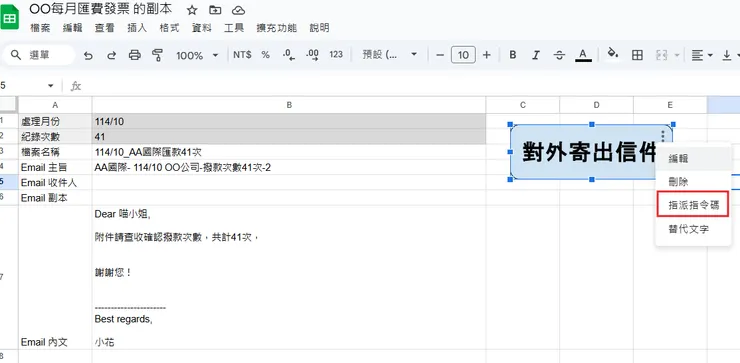Image resolution: width=740 pixels, height=363 pixels.
Task: Select column D header
Action: 597,105
